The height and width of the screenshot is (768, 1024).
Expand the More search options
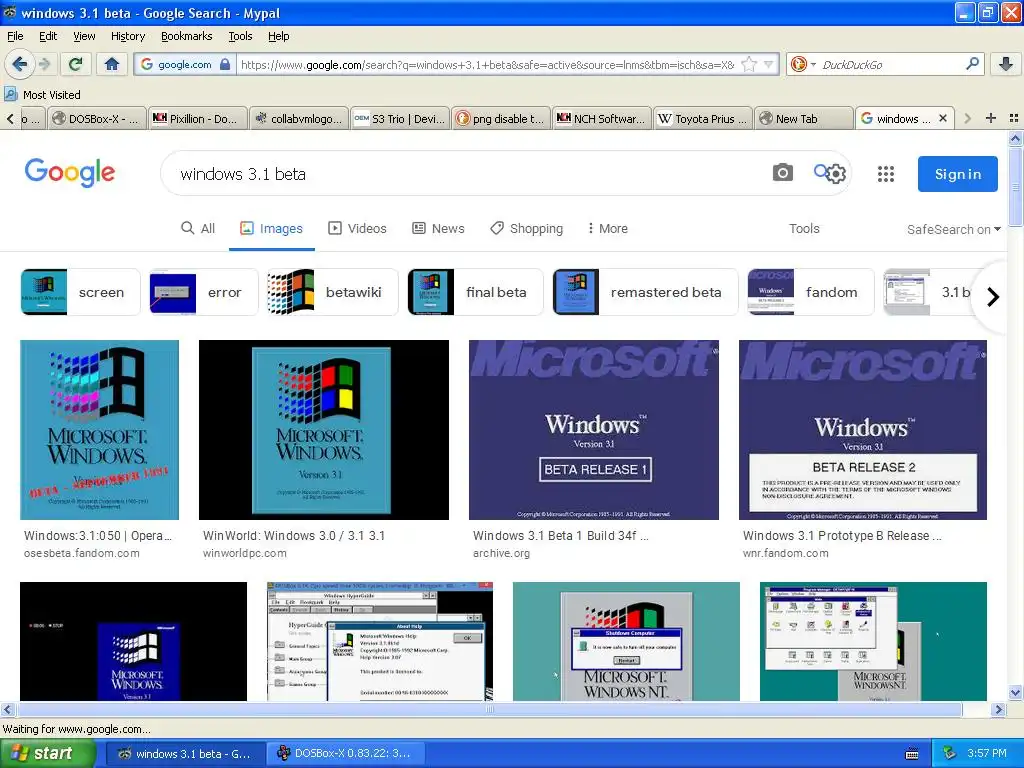coord(607,228)
